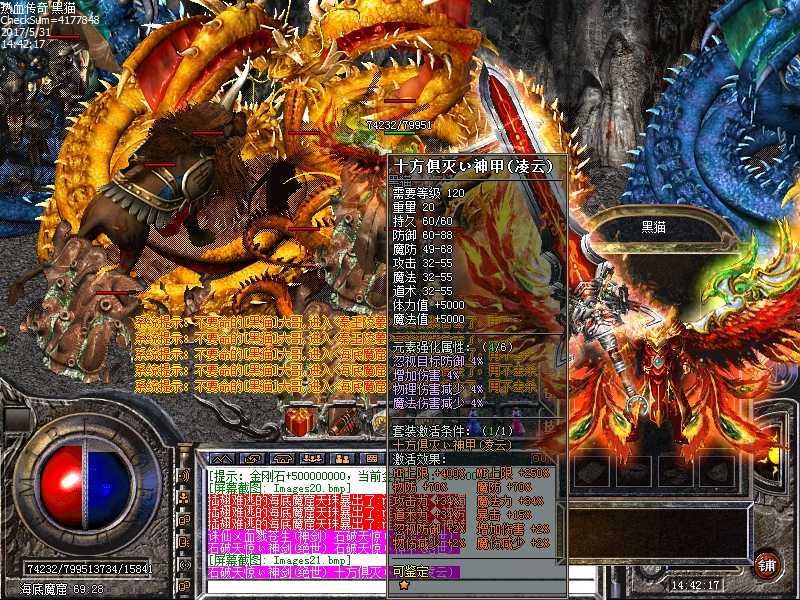Click the 激活效果 heading
Screen dimensions: 800x600
(x=419, y=459)
